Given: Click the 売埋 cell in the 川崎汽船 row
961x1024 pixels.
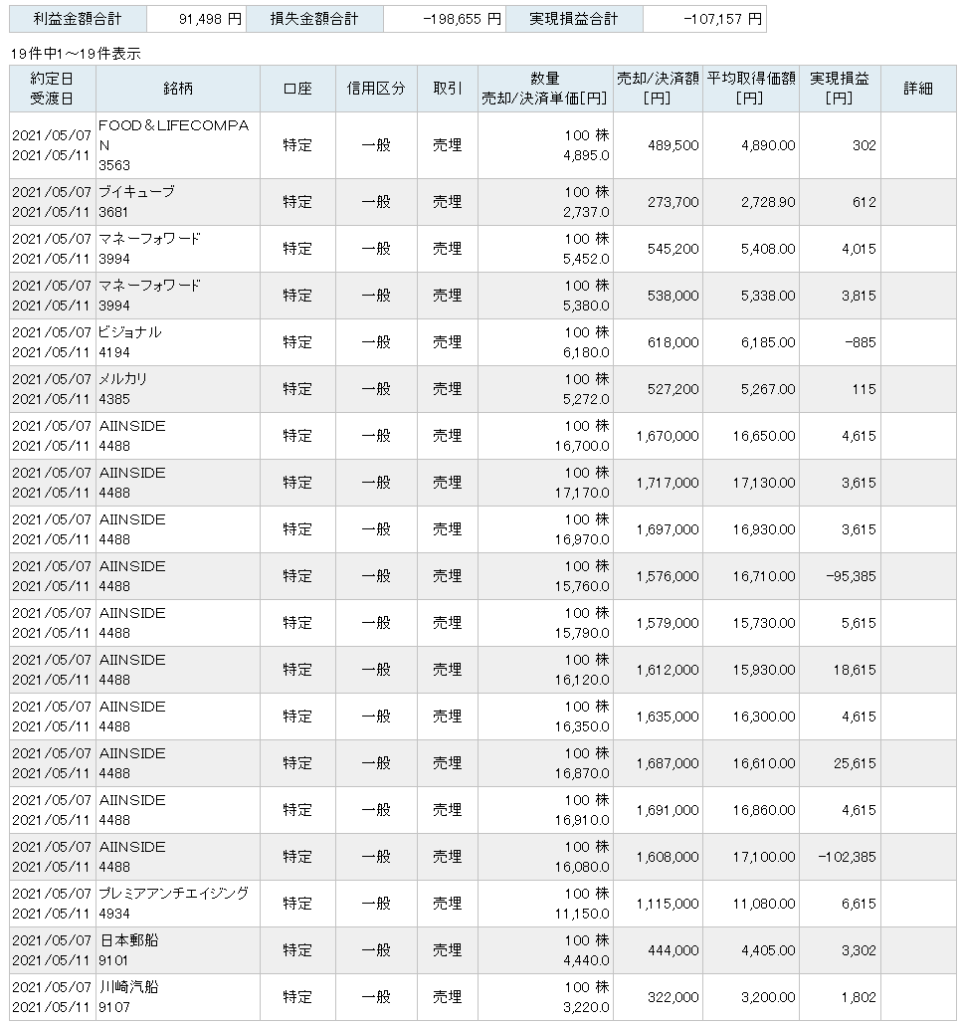Looking at the screenshot, I should [447, 997].
